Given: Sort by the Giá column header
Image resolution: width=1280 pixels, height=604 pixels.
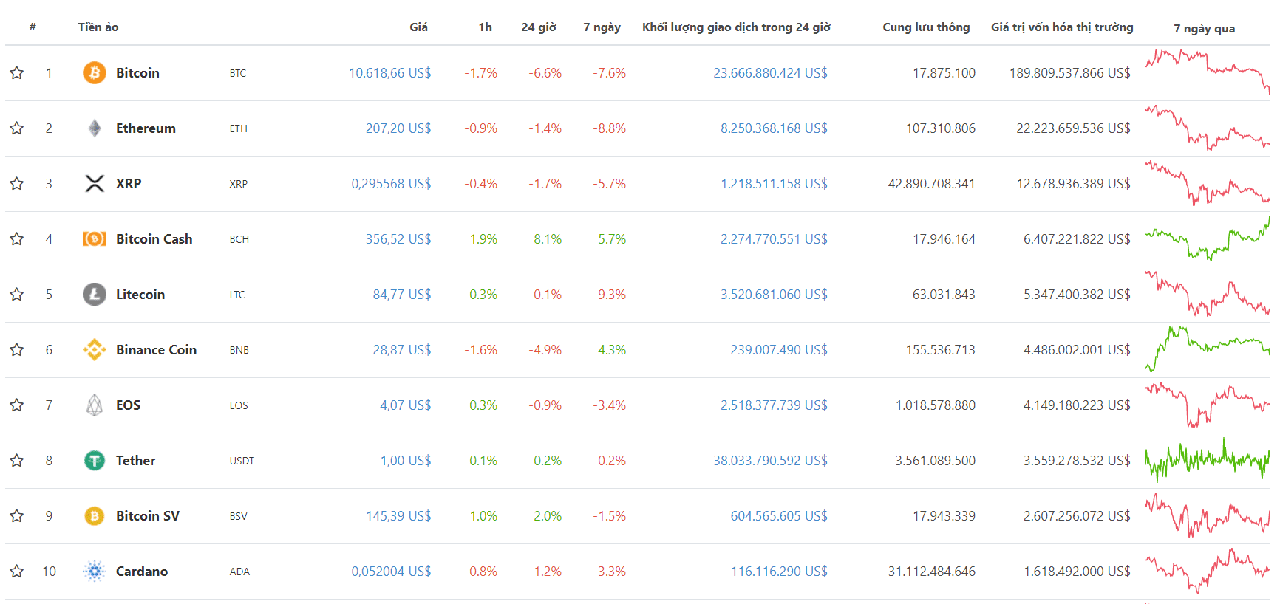Looking at the screenshot, I should pos(419,27).
